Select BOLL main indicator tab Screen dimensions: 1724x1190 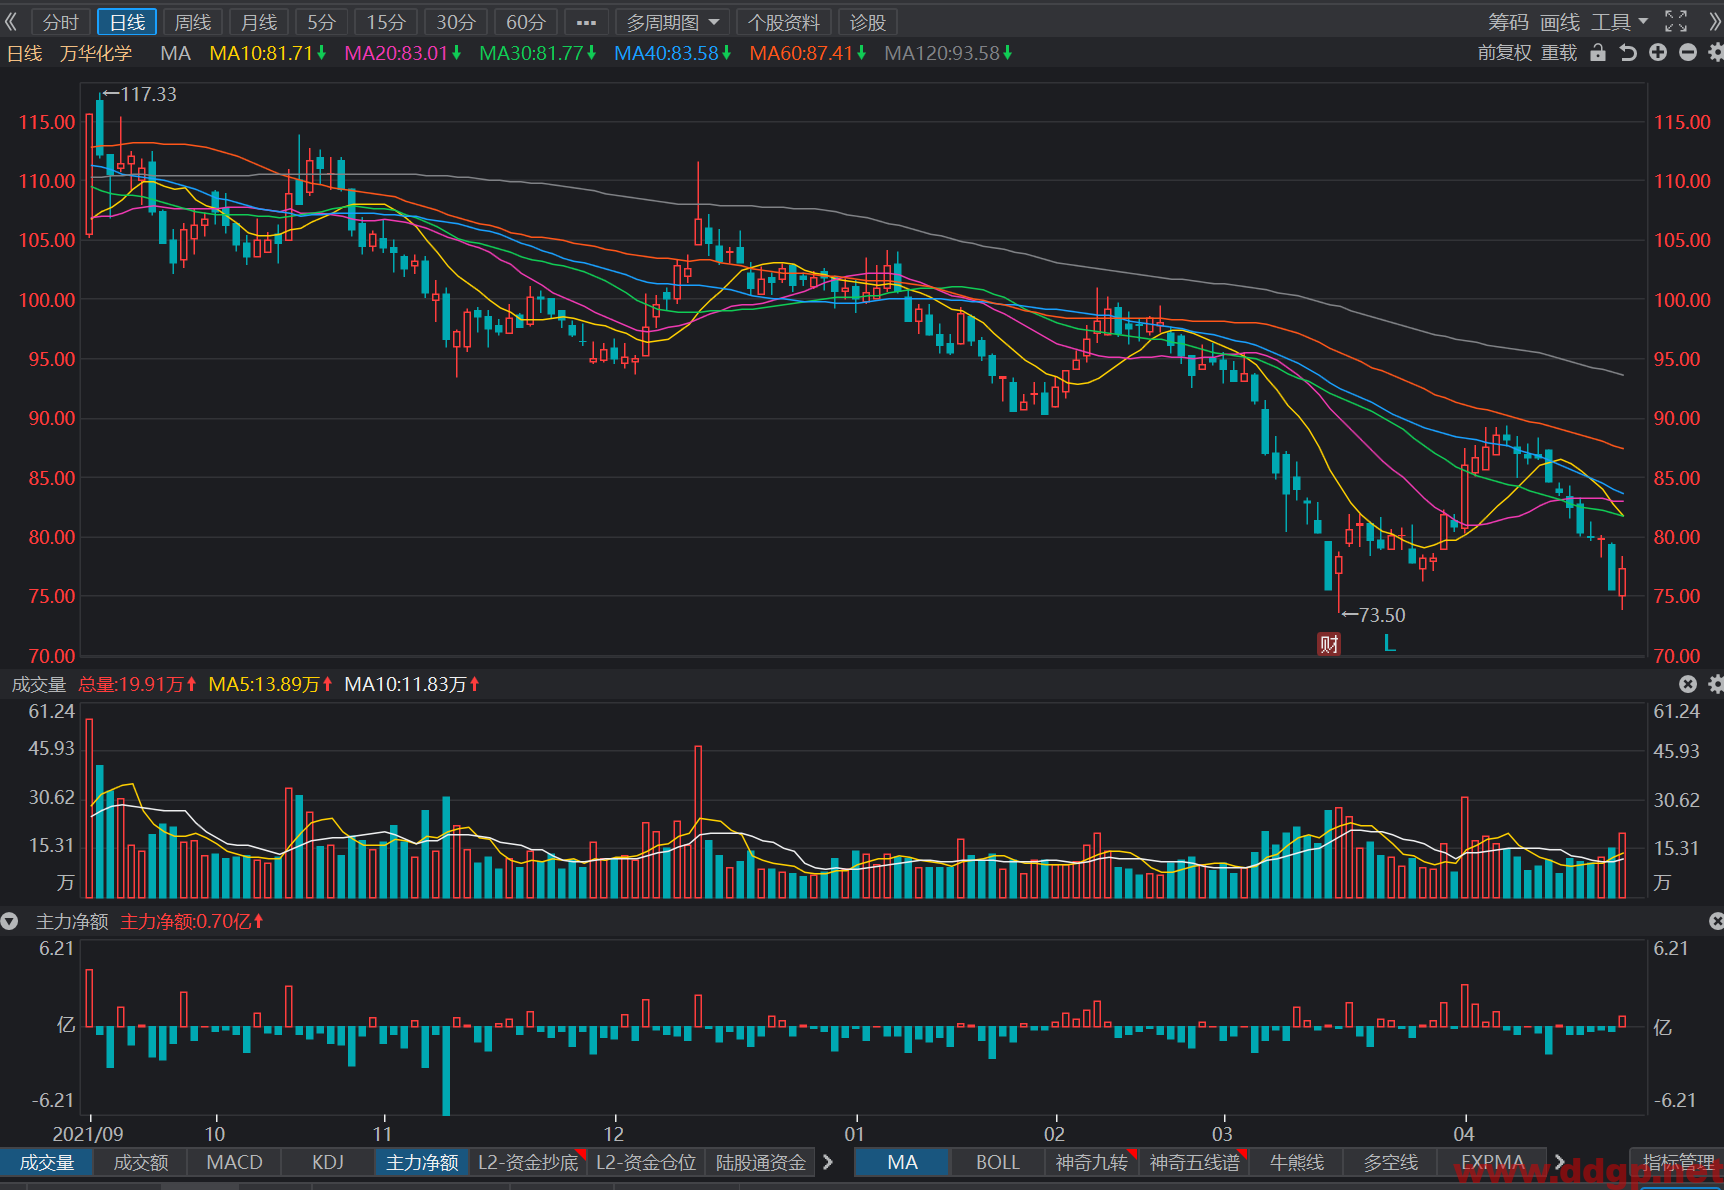click(997, 1162)
